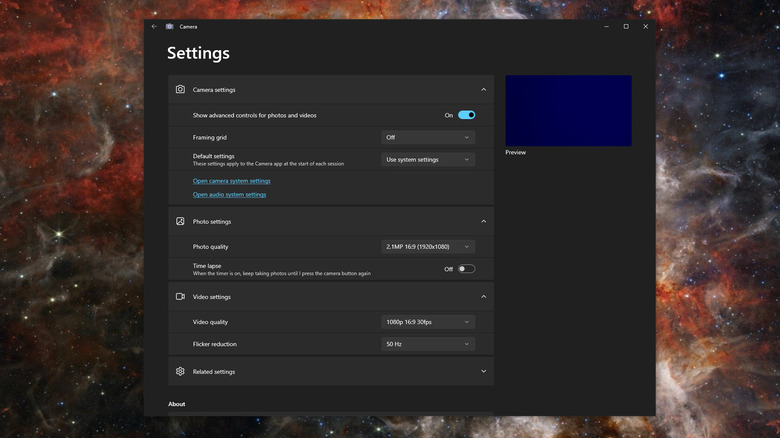Minimize the Camera window
The width and height of the screenshot is (780, 438).
(606, 26)
